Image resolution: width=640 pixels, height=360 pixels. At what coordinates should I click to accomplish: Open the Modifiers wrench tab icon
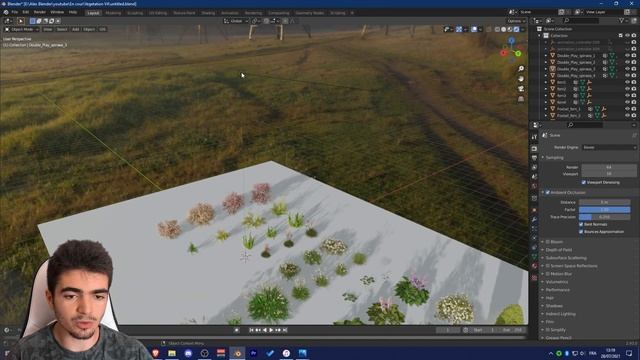[x=534, y=220]
